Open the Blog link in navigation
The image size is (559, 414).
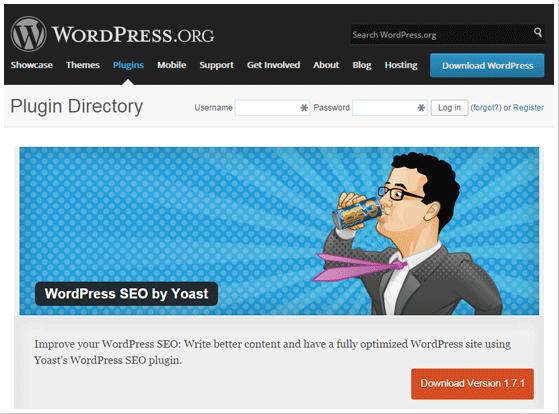click(362, 65)
